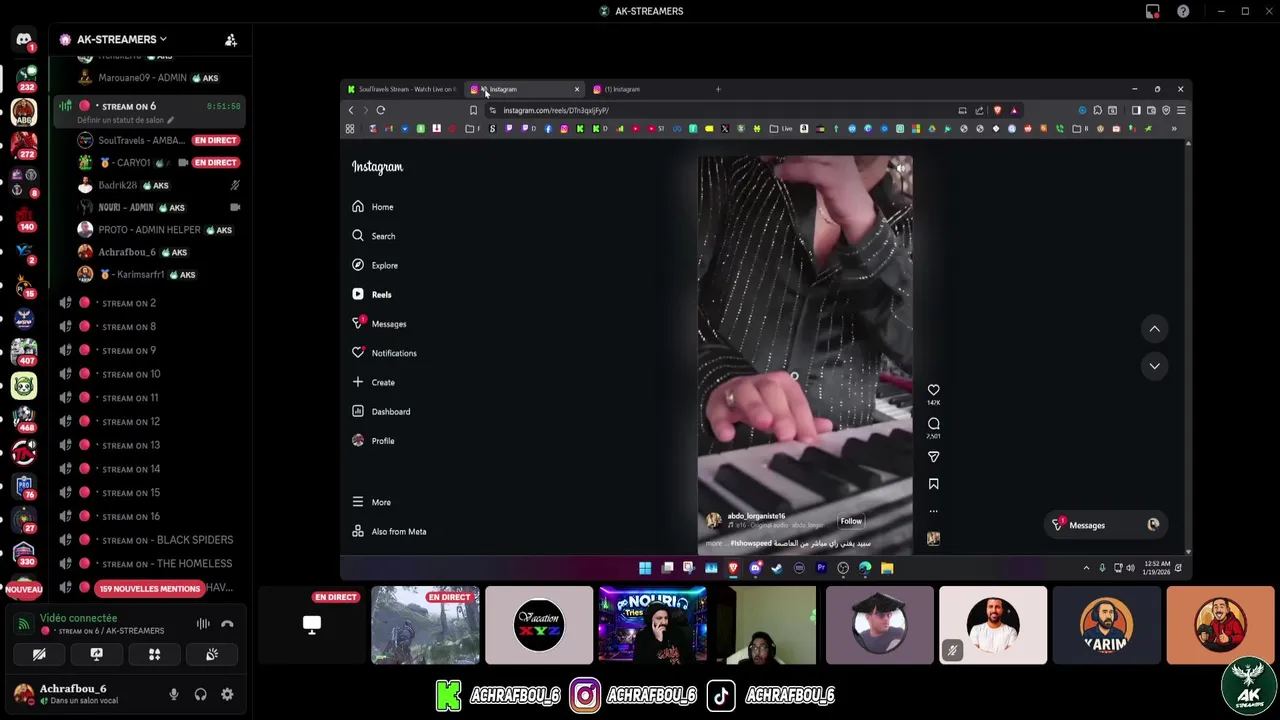
Task: Click the share screen button in voice panel
Action: pyautogui.click(x=96, y=654)
